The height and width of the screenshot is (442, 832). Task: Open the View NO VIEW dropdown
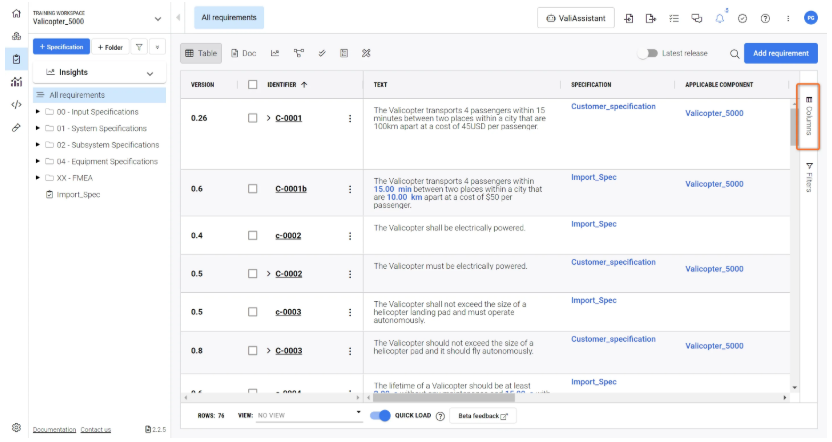(309, 415)
